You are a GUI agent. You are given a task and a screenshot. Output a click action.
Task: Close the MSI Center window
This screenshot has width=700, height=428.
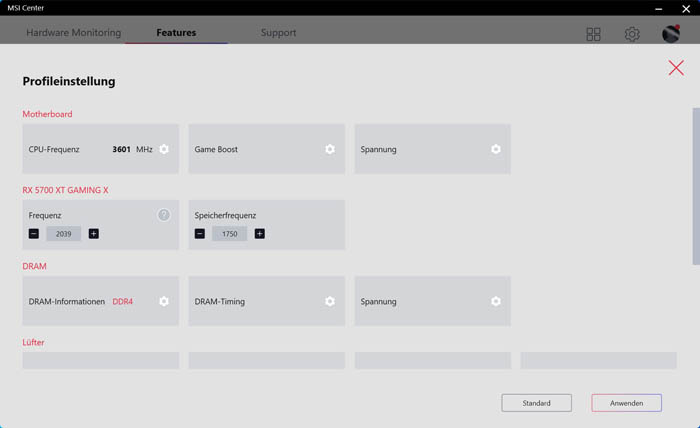tap(686, 8)
